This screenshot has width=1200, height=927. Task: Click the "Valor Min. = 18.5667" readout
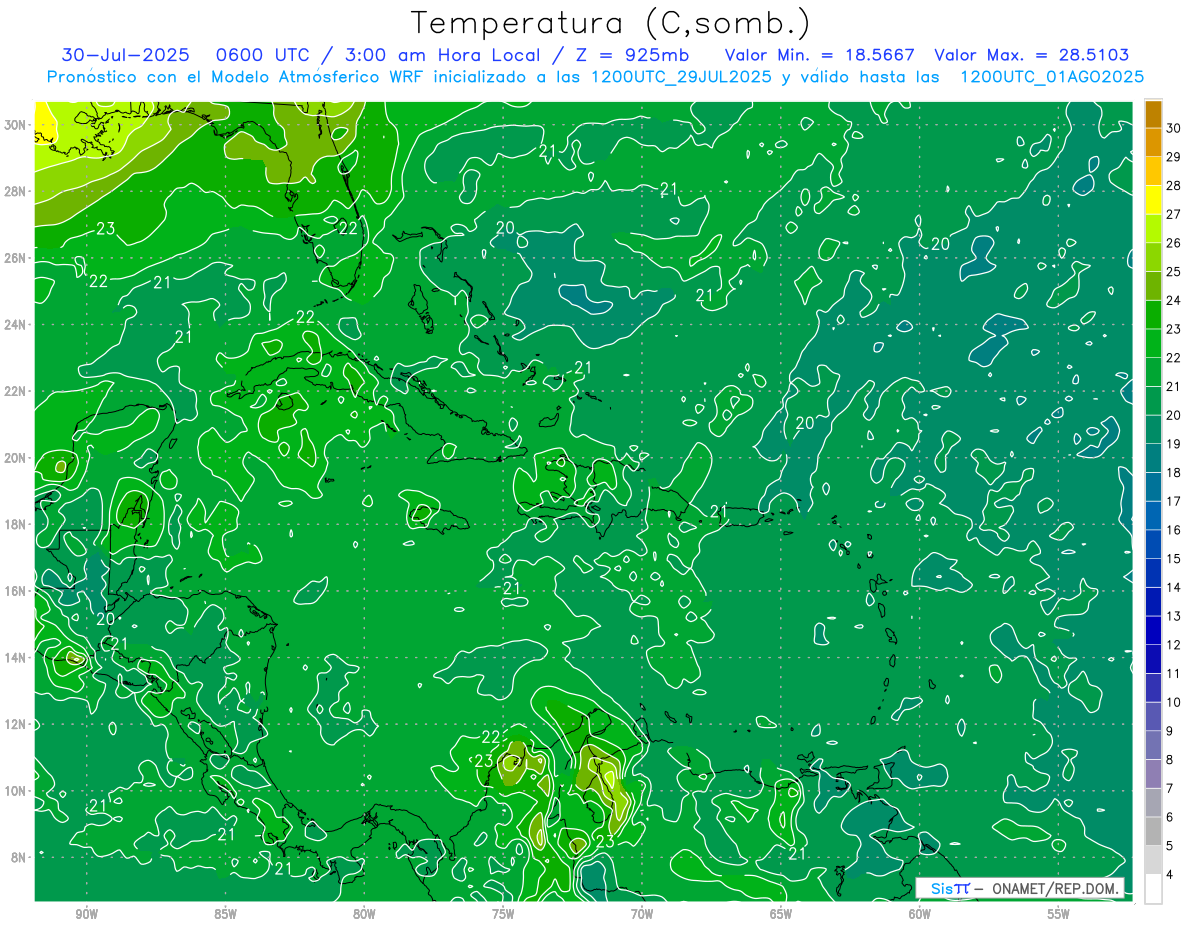coord(820,55)
